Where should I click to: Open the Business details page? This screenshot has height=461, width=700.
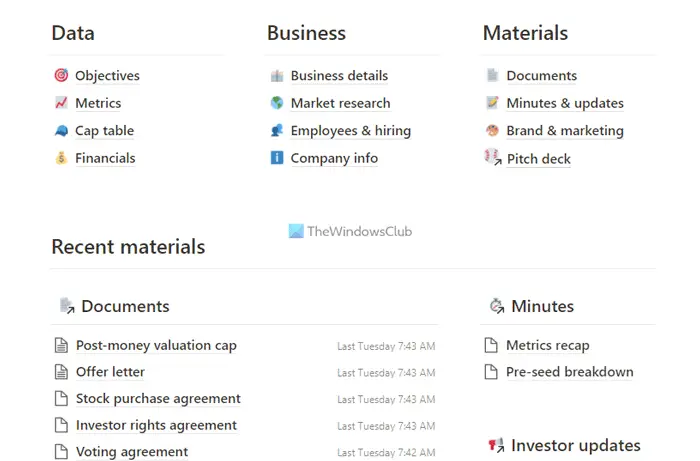pyautogui.click(x=339, y=75)
